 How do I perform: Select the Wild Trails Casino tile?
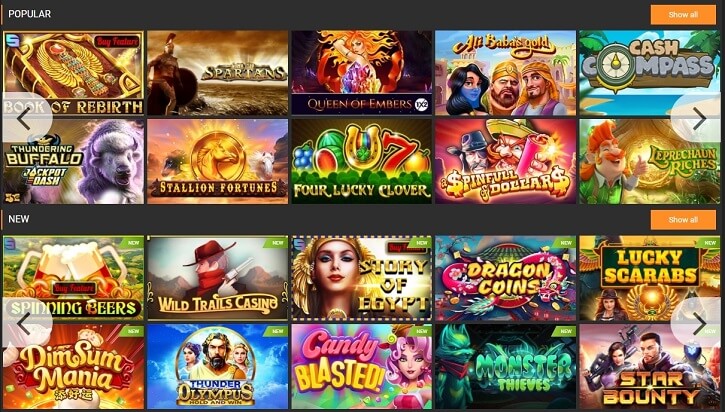(x=217, y=278)
